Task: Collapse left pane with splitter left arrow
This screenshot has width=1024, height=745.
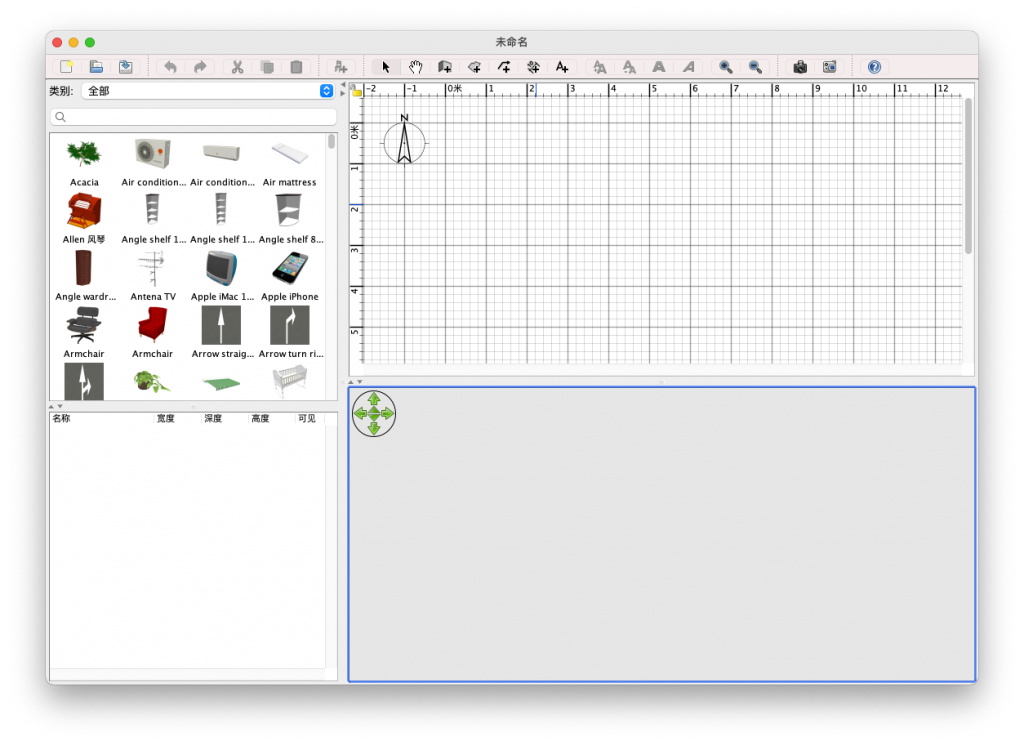Action: [x=343, y=85]
